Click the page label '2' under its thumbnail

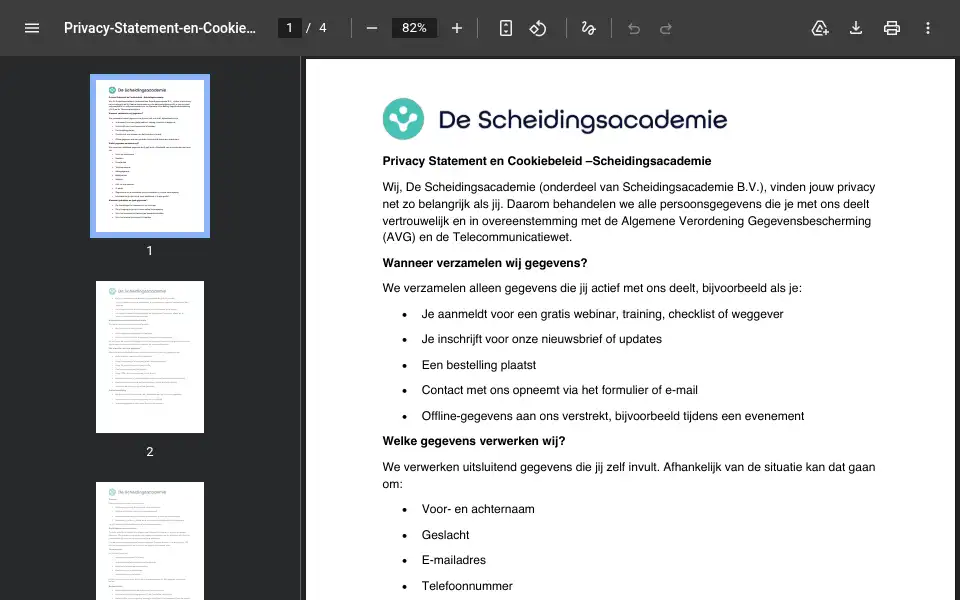click(149, 452)
